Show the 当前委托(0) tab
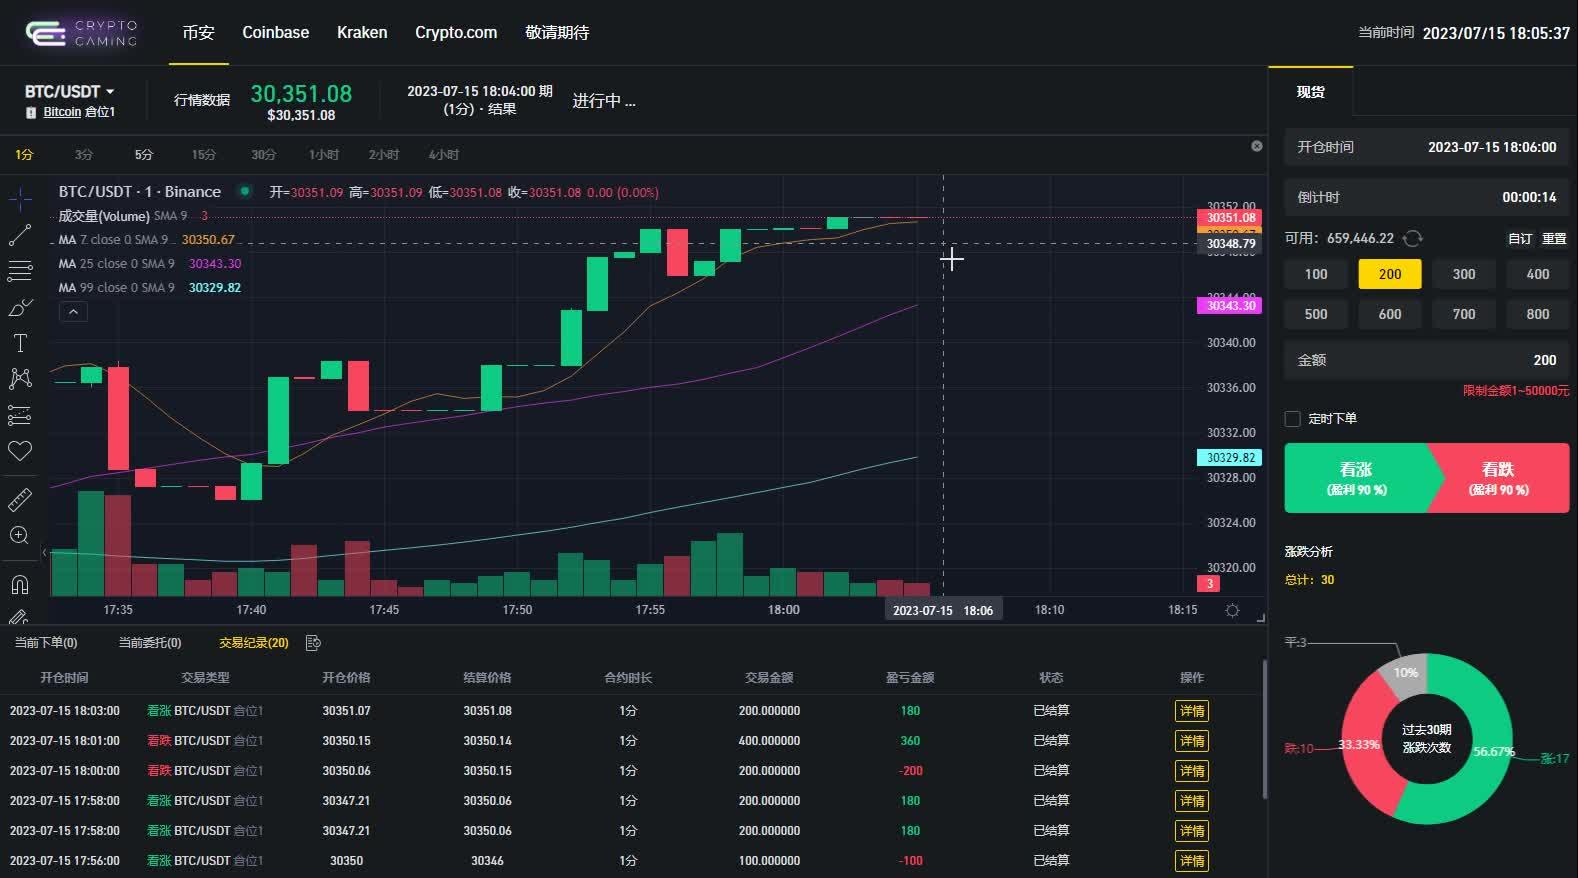The height and width of the screenshot is (878, 1578). (150, 643)
